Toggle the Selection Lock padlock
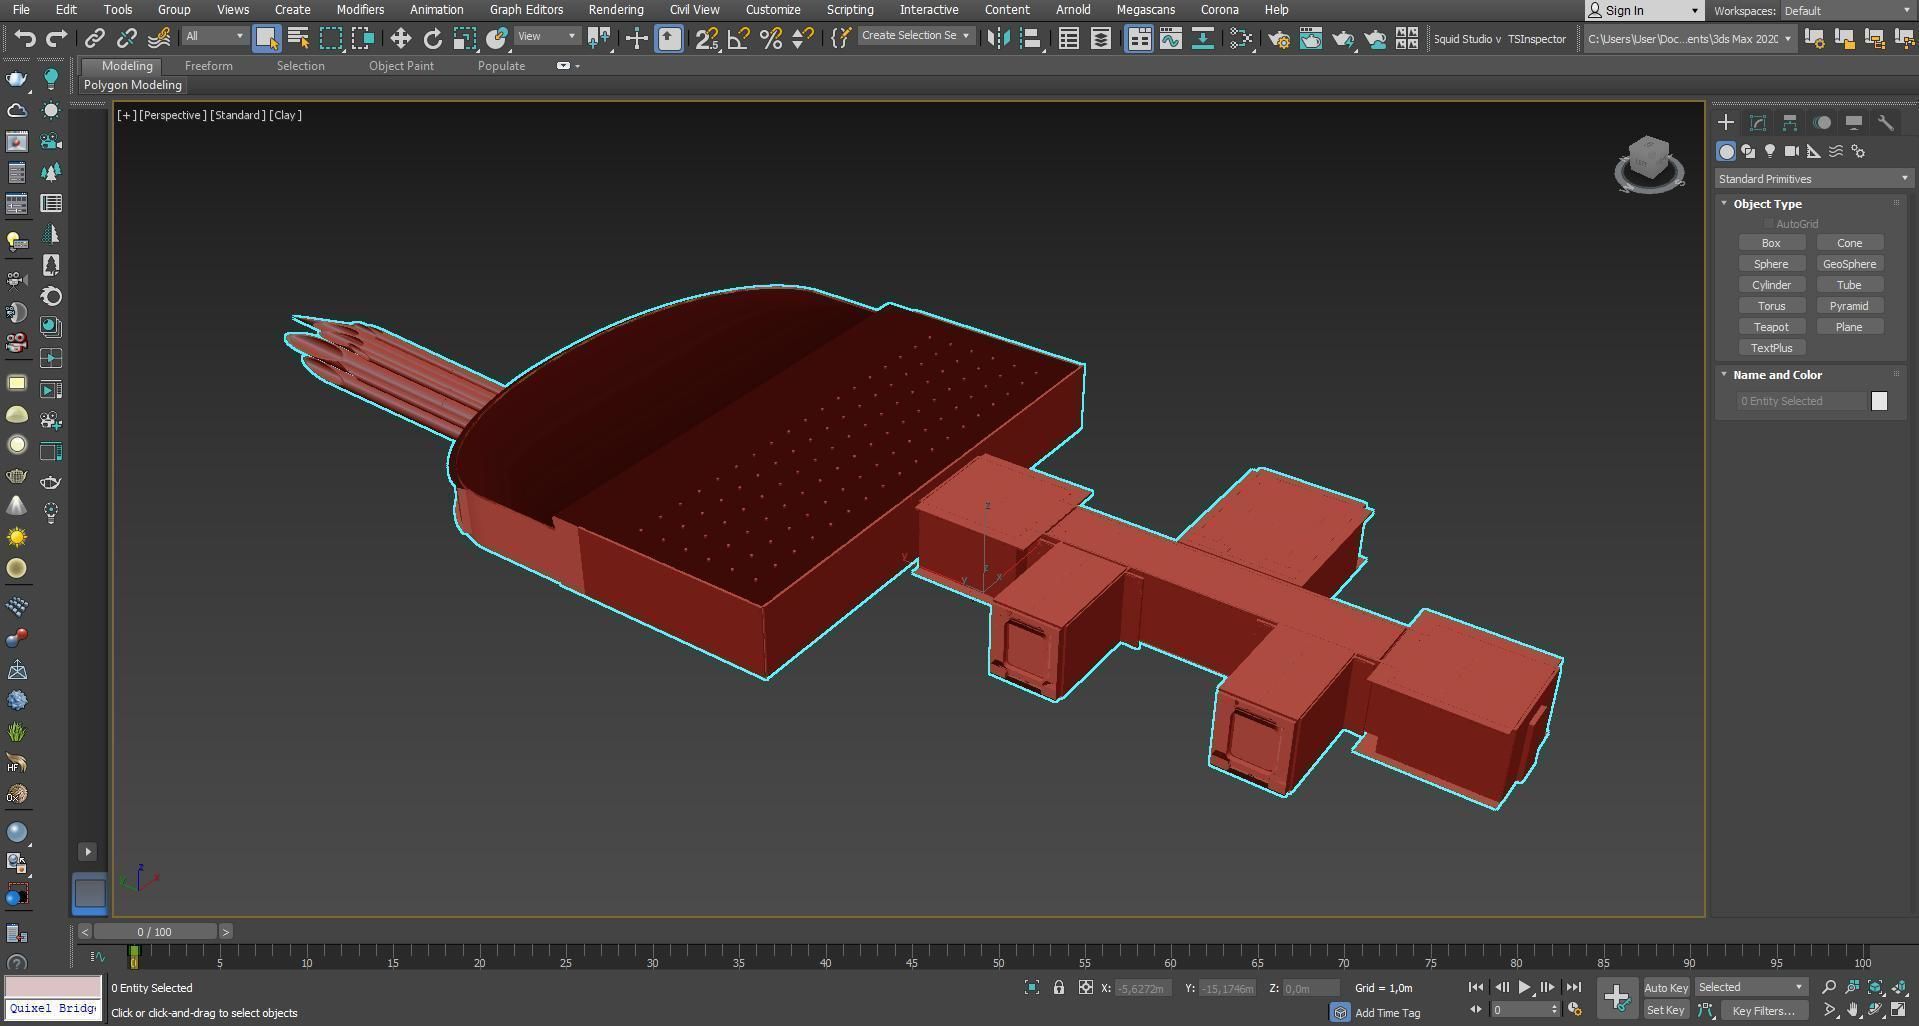 click(x=1058, y=987)
